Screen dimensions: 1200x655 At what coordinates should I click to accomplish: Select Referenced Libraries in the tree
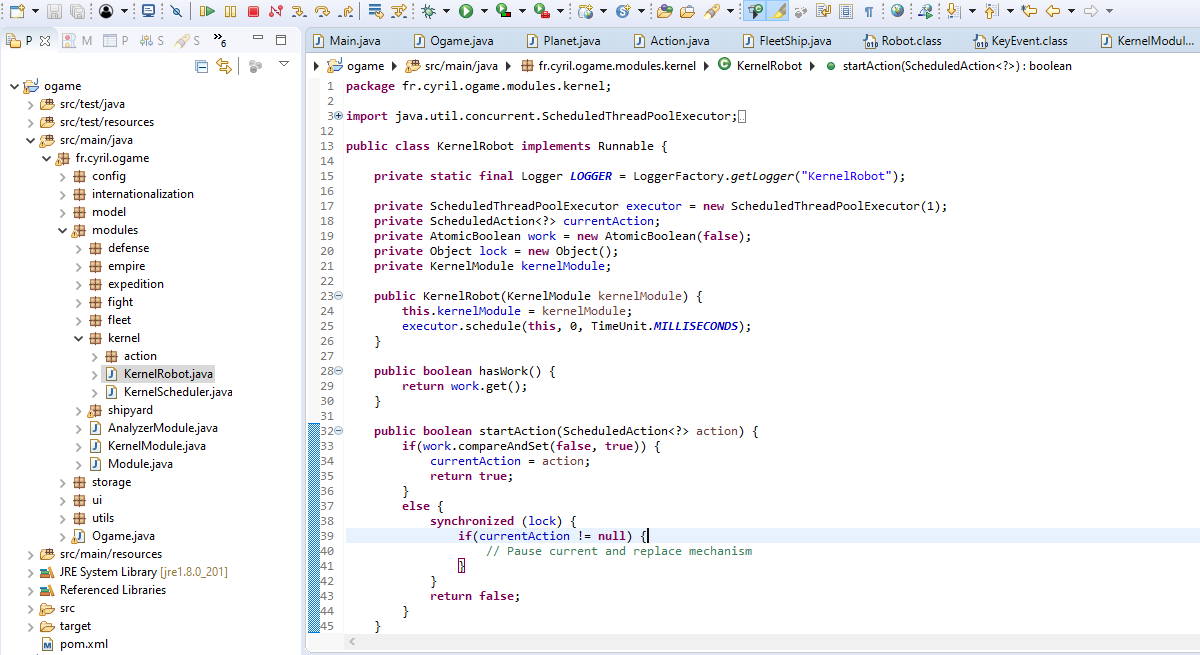[103, 590]
